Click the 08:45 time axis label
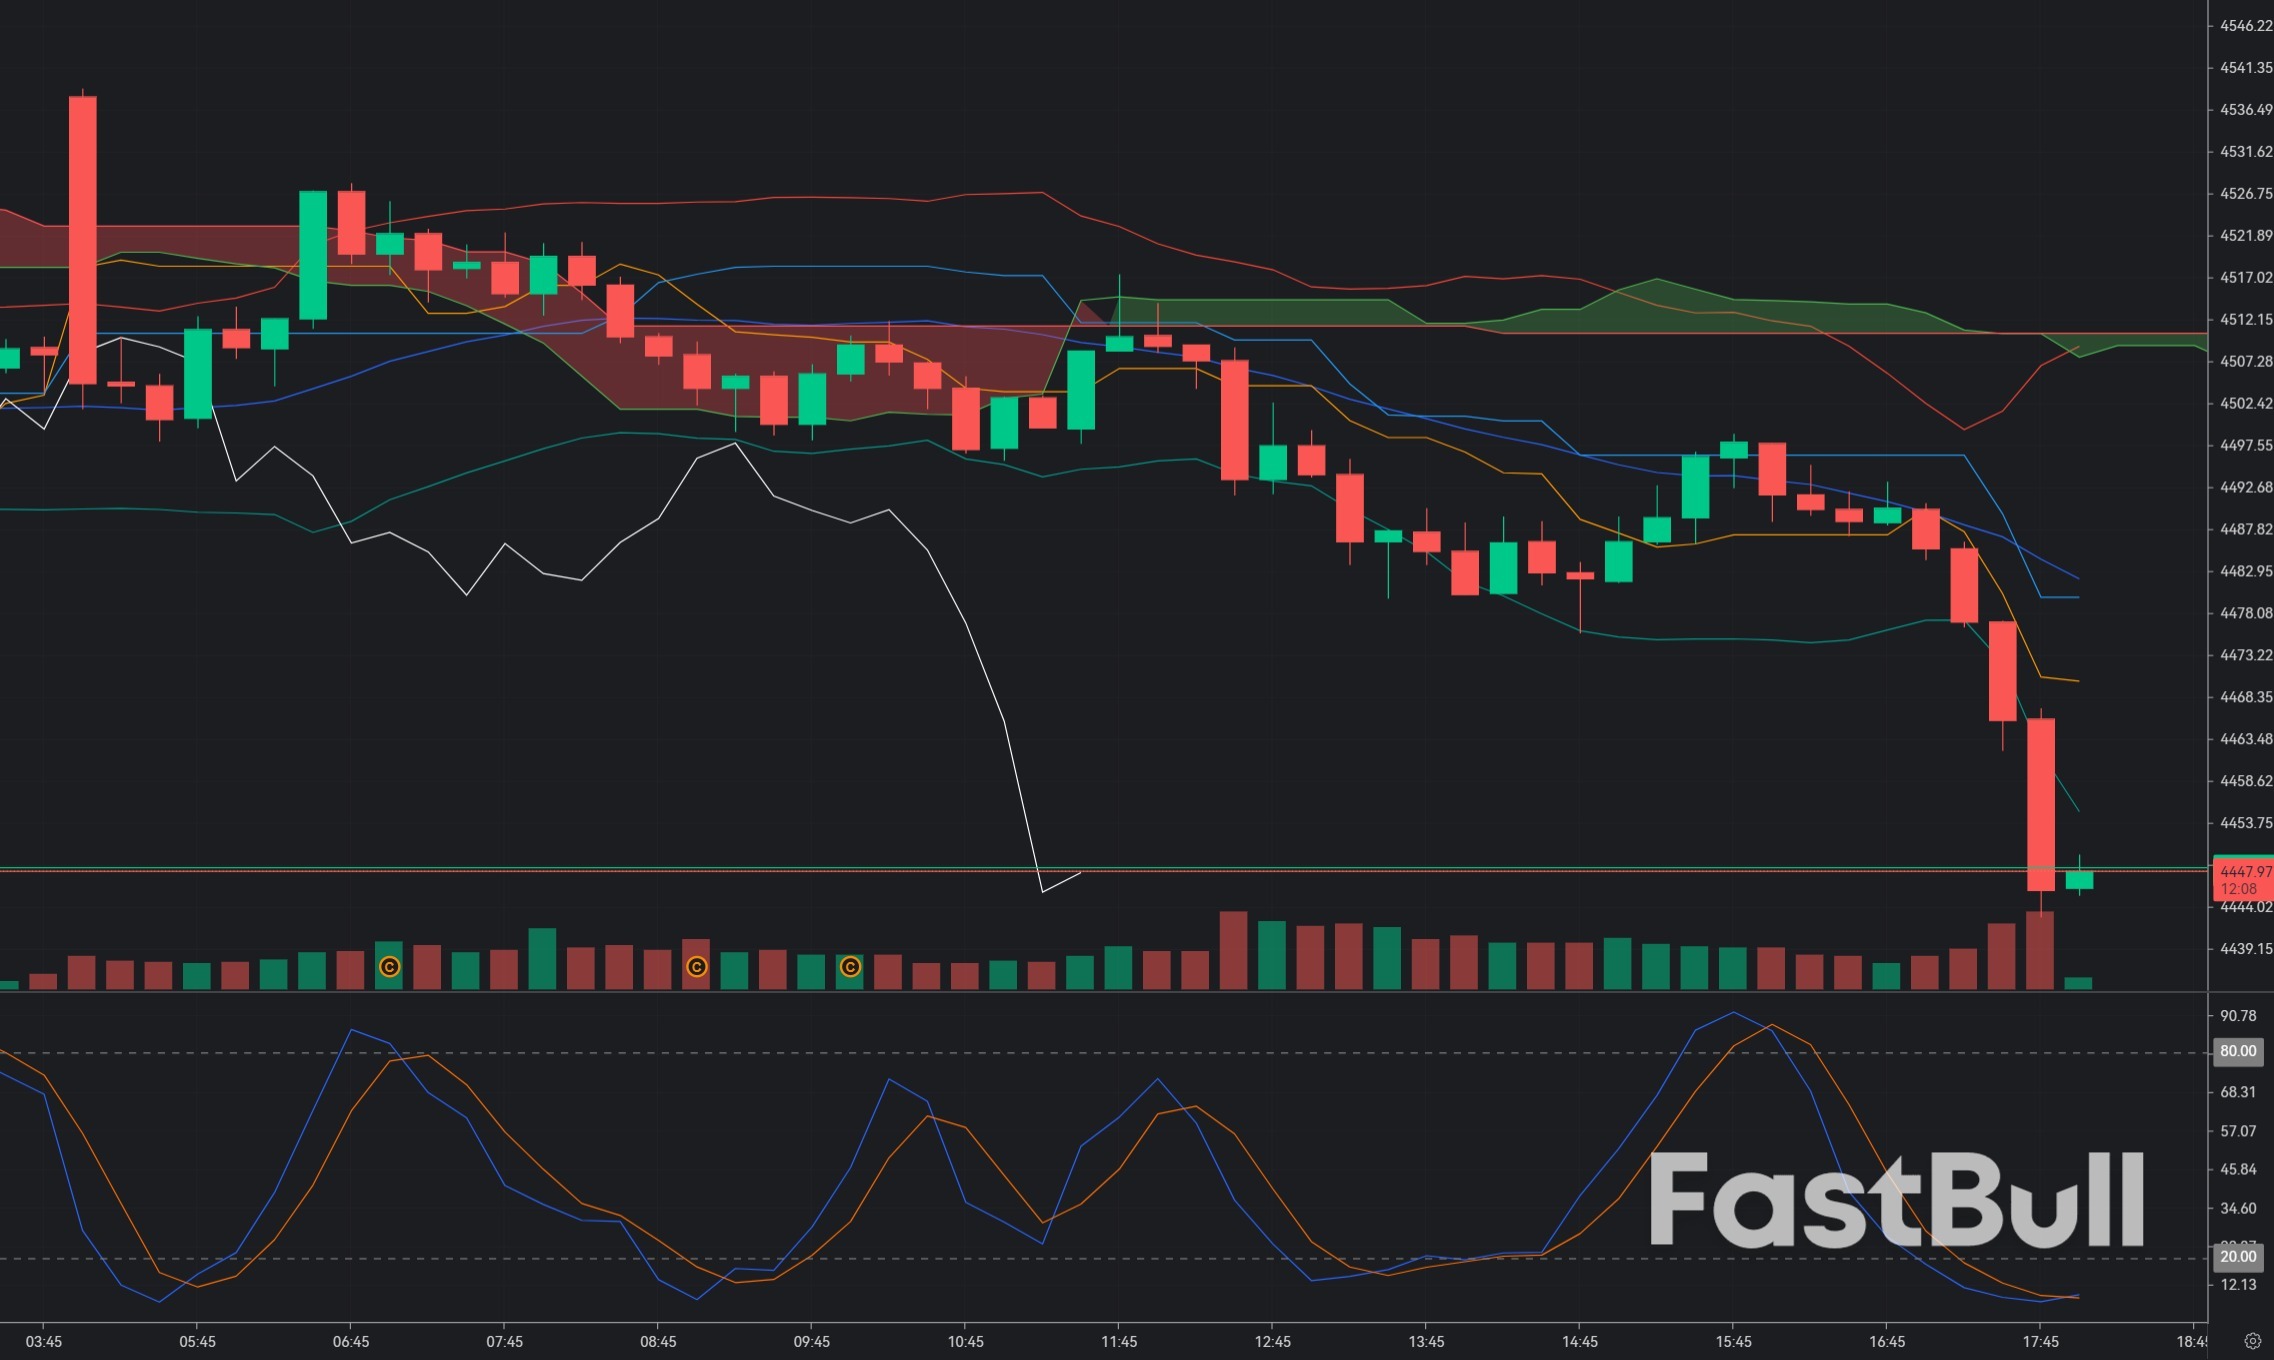The height and width of the screenshot is (1360, 2274). [x=658, y=1342]
